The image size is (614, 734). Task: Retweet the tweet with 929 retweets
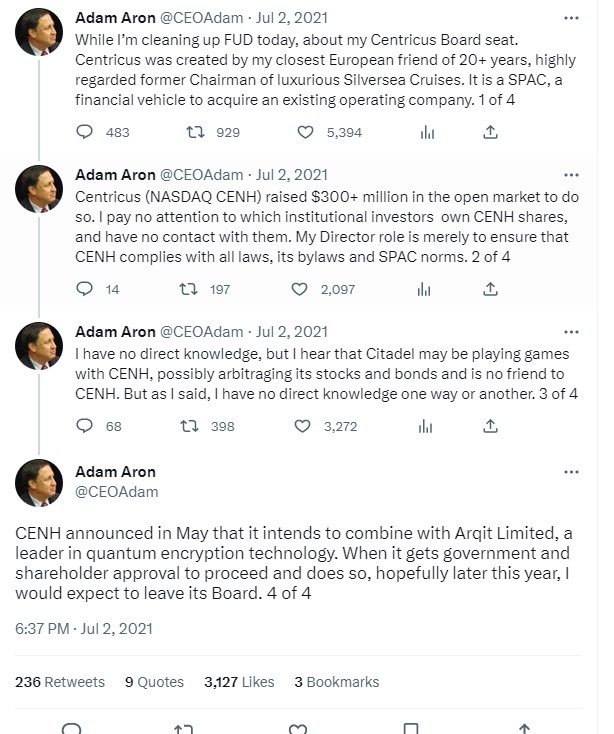pyautogui.click(x=195, y=132)
